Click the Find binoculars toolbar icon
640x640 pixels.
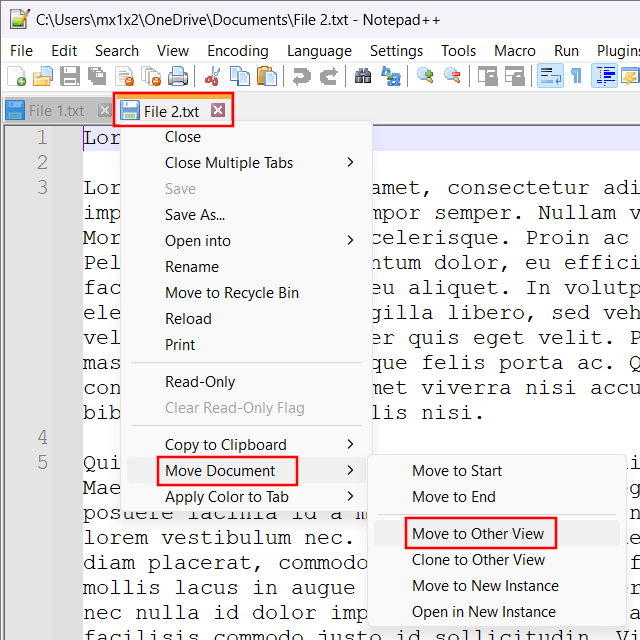click(x=363, y=76)
